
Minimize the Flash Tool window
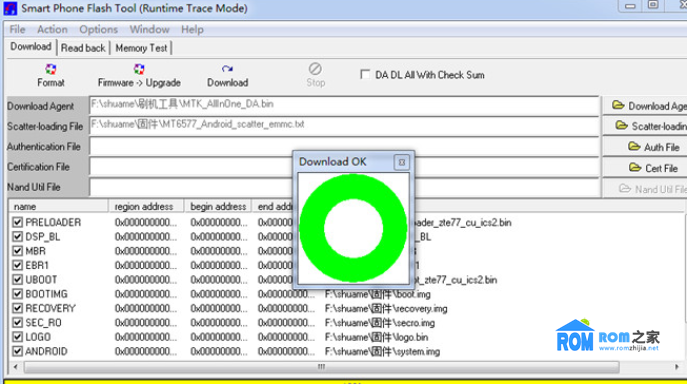tap(630, 6)
